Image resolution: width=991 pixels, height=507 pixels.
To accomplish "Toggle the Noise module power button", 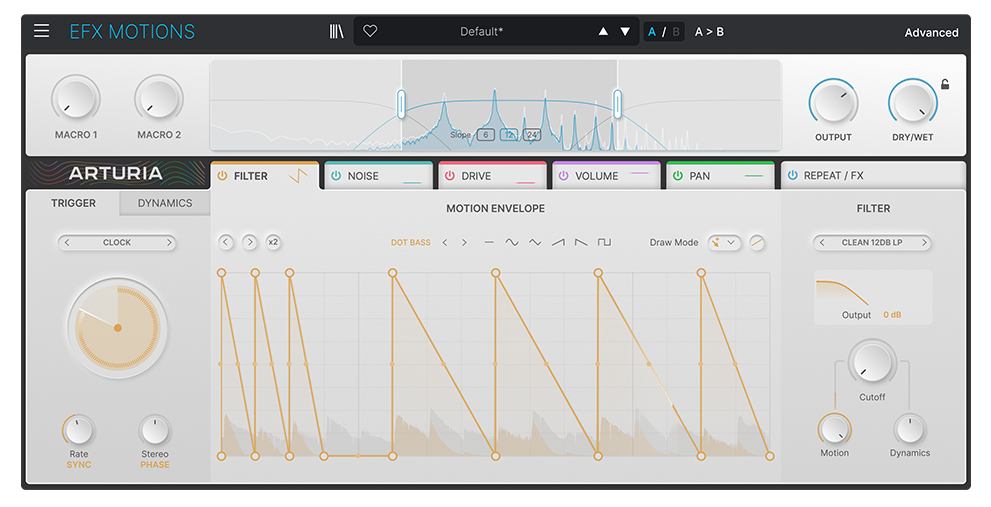I will click(336, 176).
